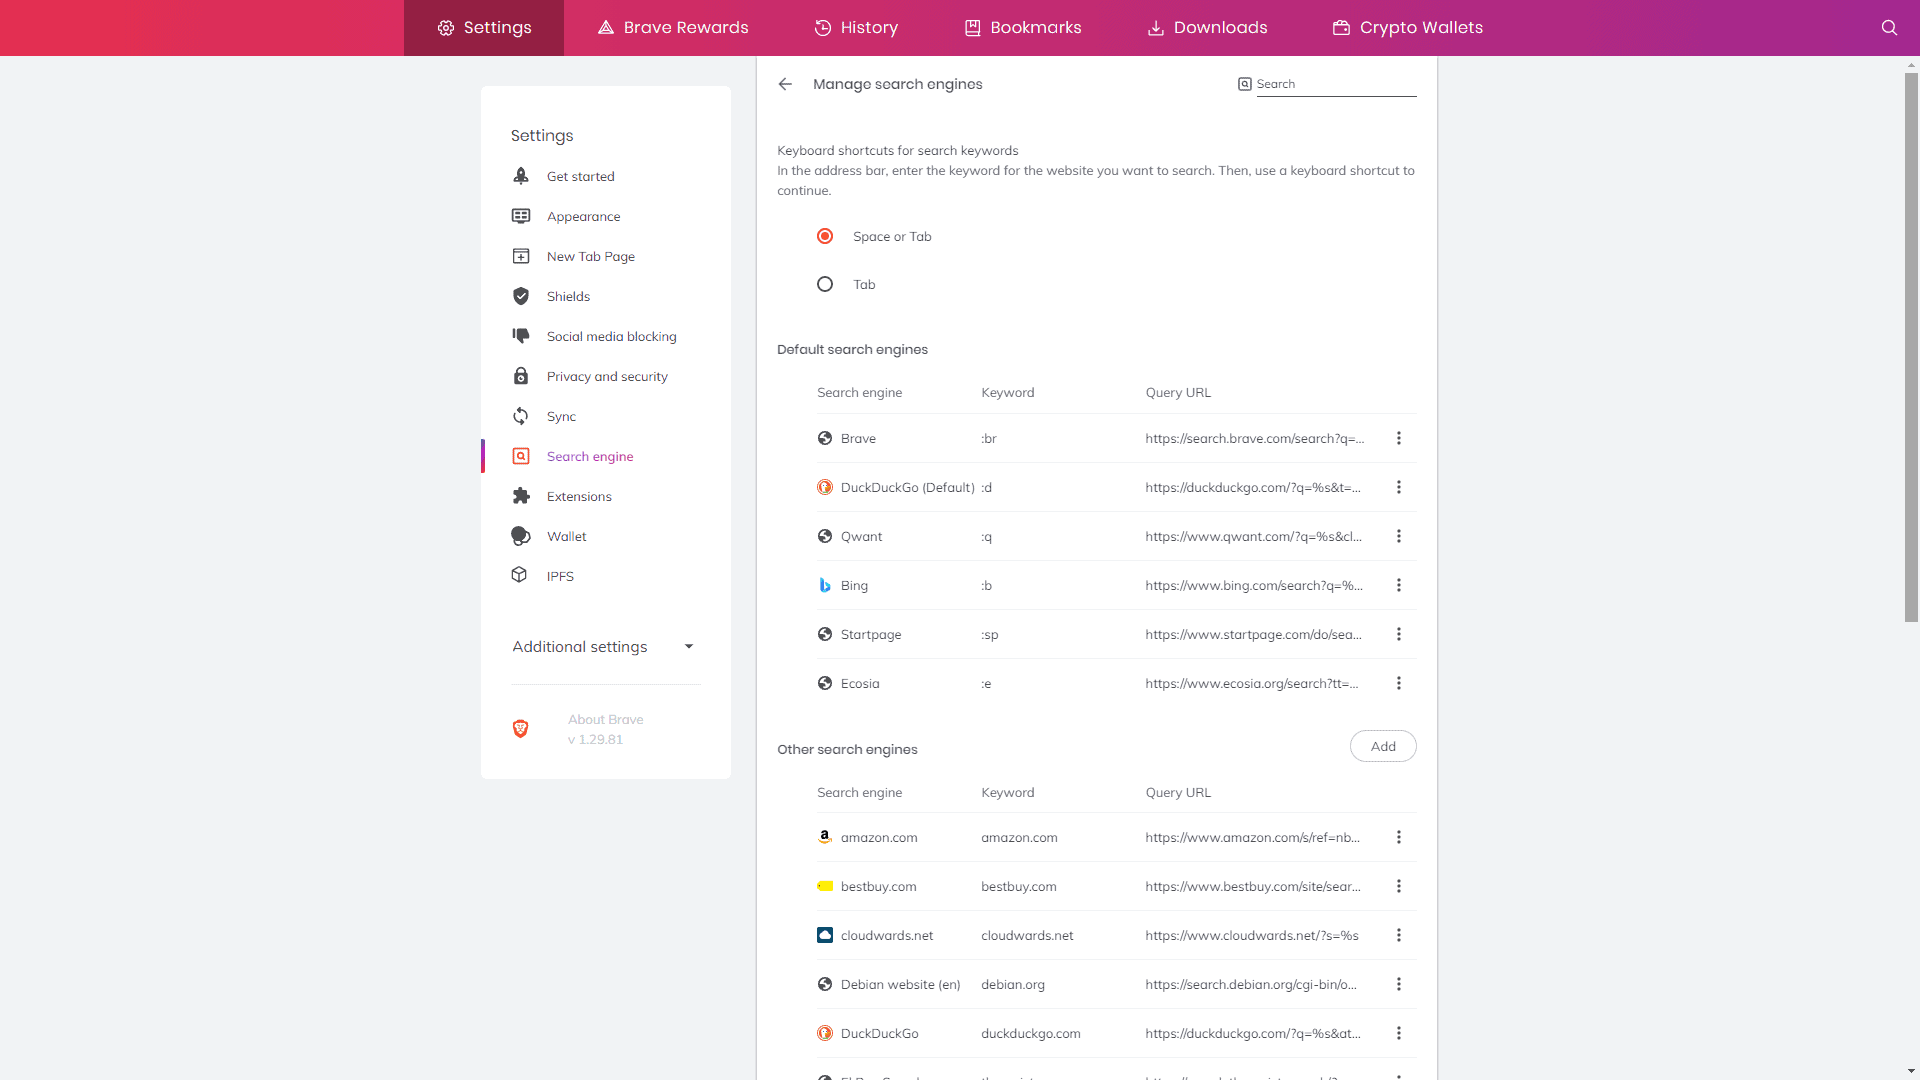The width and height of the screenshot is (1920, 1080).
Task: Click the settings Search input field
Action: pyautogui.click(x=1336, y=84)
